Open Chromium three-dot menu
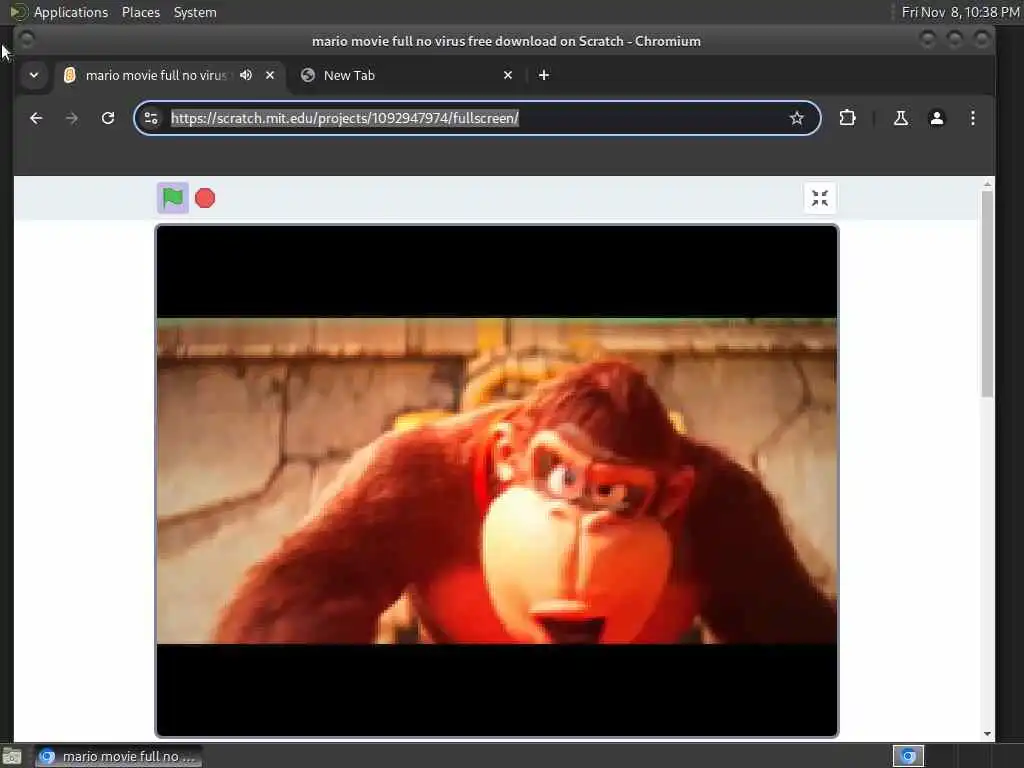Screen dimensions: 1024x768 click(972, 118)
